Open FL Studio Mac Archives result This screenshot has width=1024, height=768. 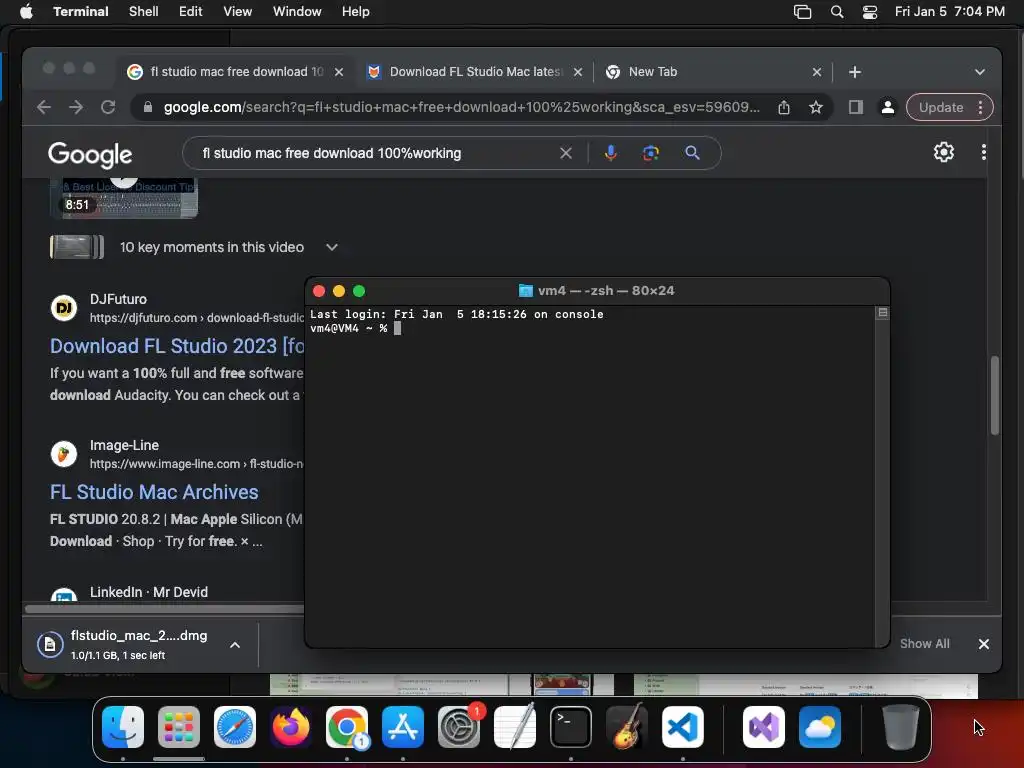point(154,492)
